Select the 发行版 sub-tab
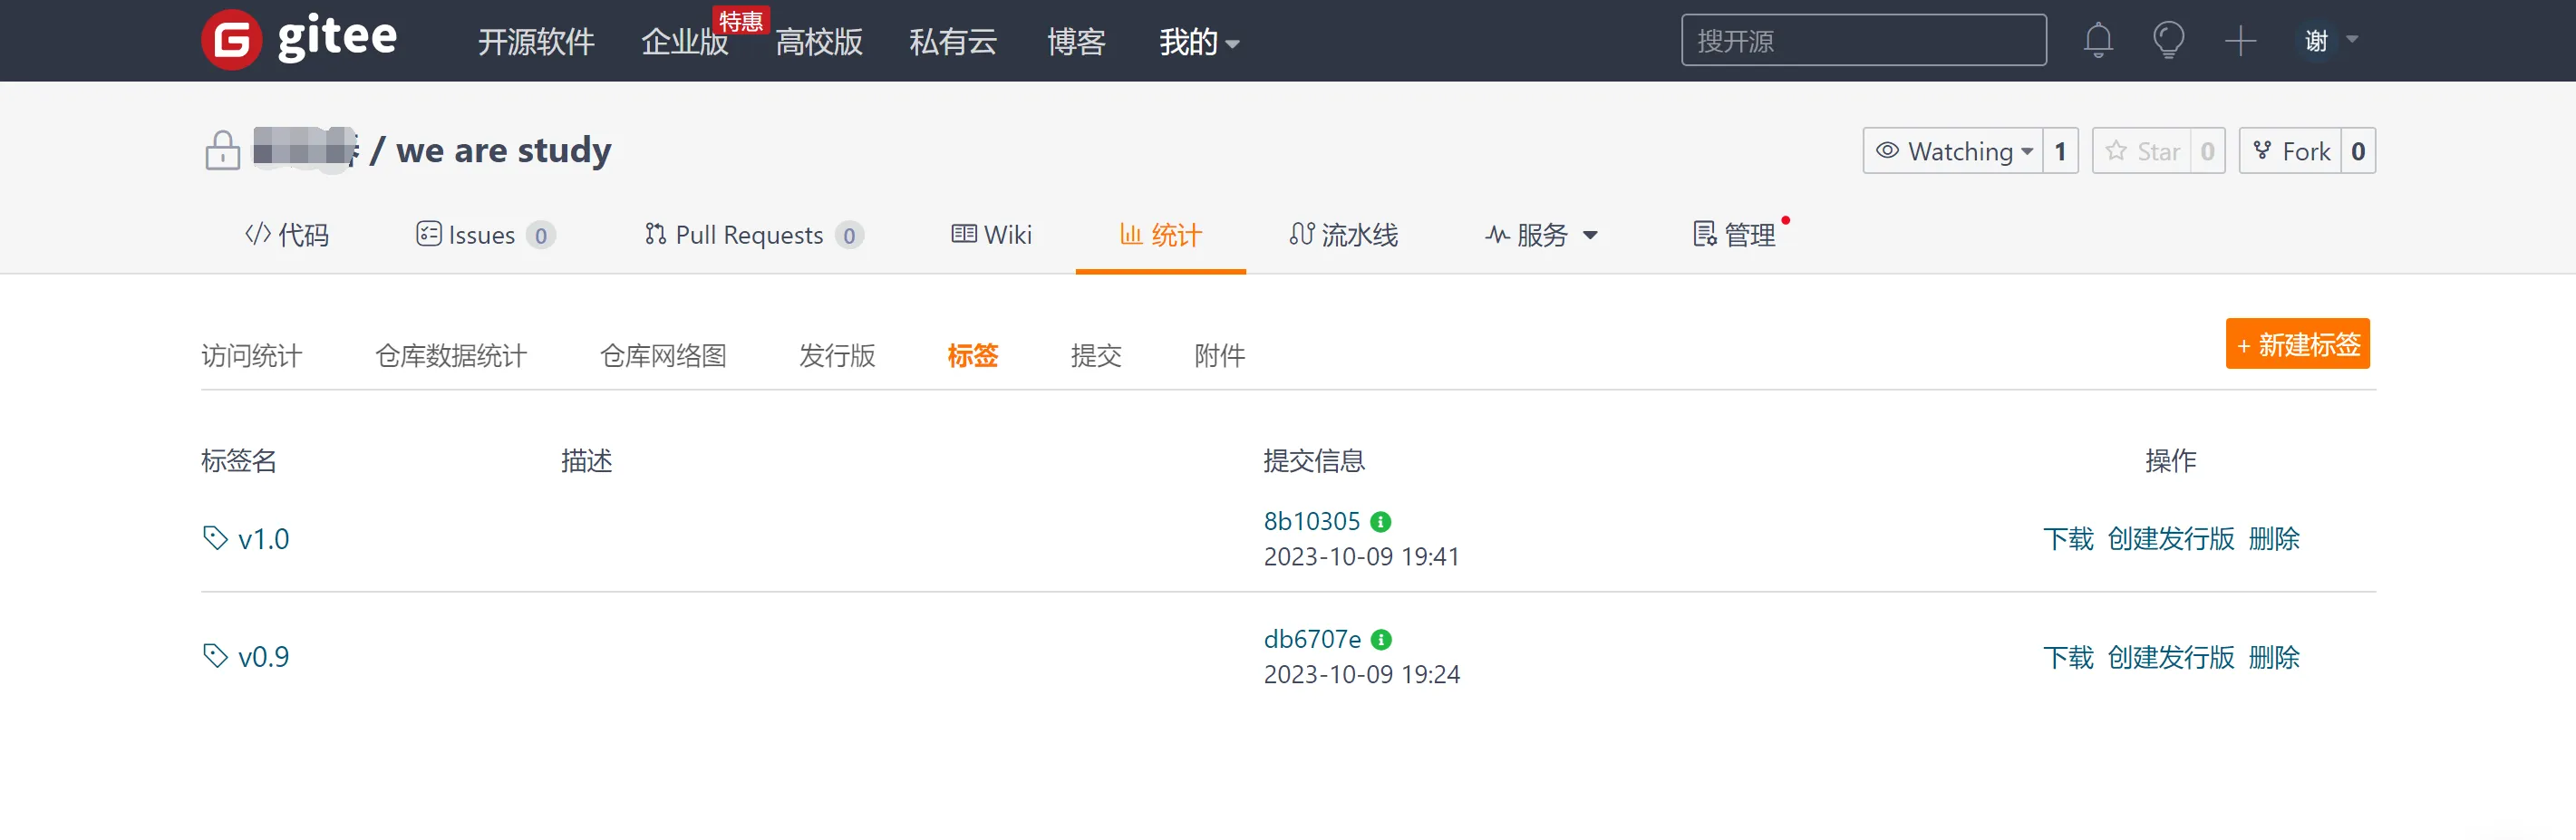Image resolution: width=2576 pixels, height=840 pixels. click(x=836, y=356)
